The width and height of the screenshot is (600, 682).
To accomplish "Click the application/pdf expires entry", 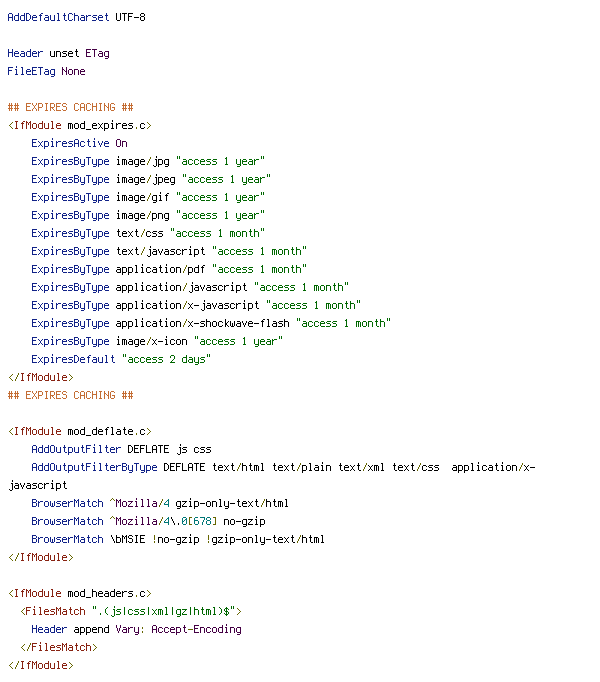I will 169,269.
